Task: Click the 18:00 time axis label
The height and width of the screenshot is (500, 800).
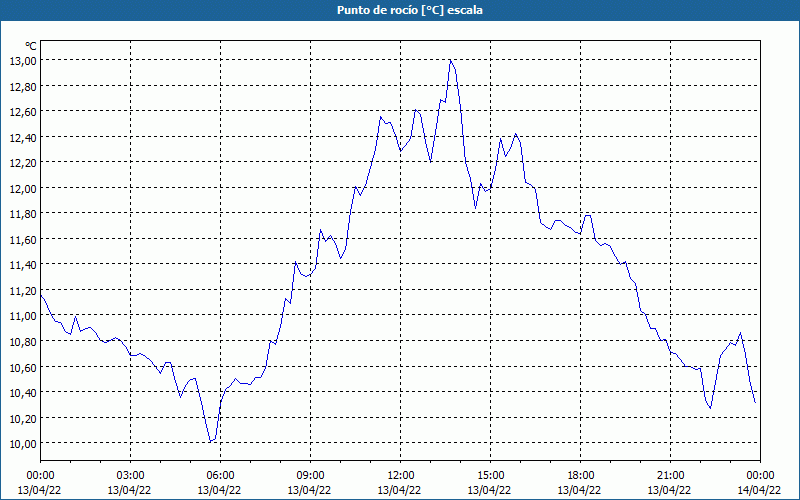Action: [x=581, y=476]
